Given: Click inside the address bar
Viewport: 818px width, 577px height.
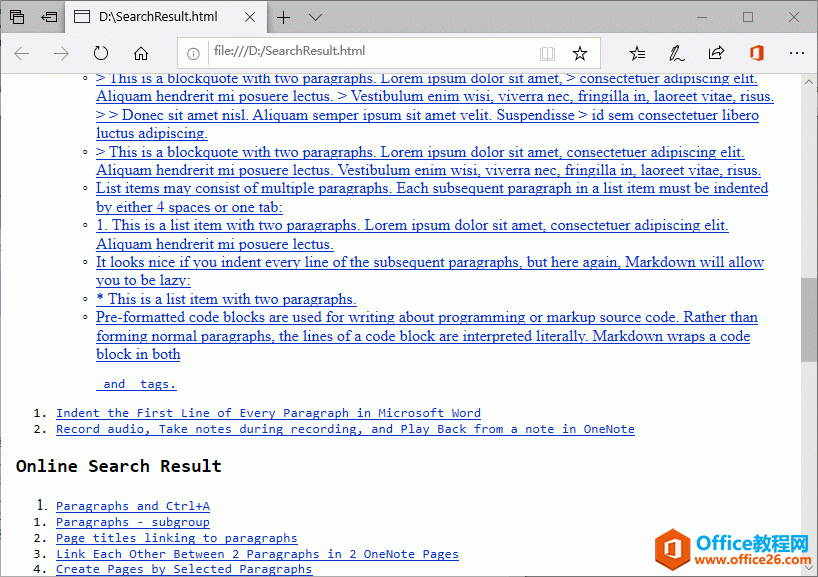Looking at the screenshot, I should [x=350, y=53].
